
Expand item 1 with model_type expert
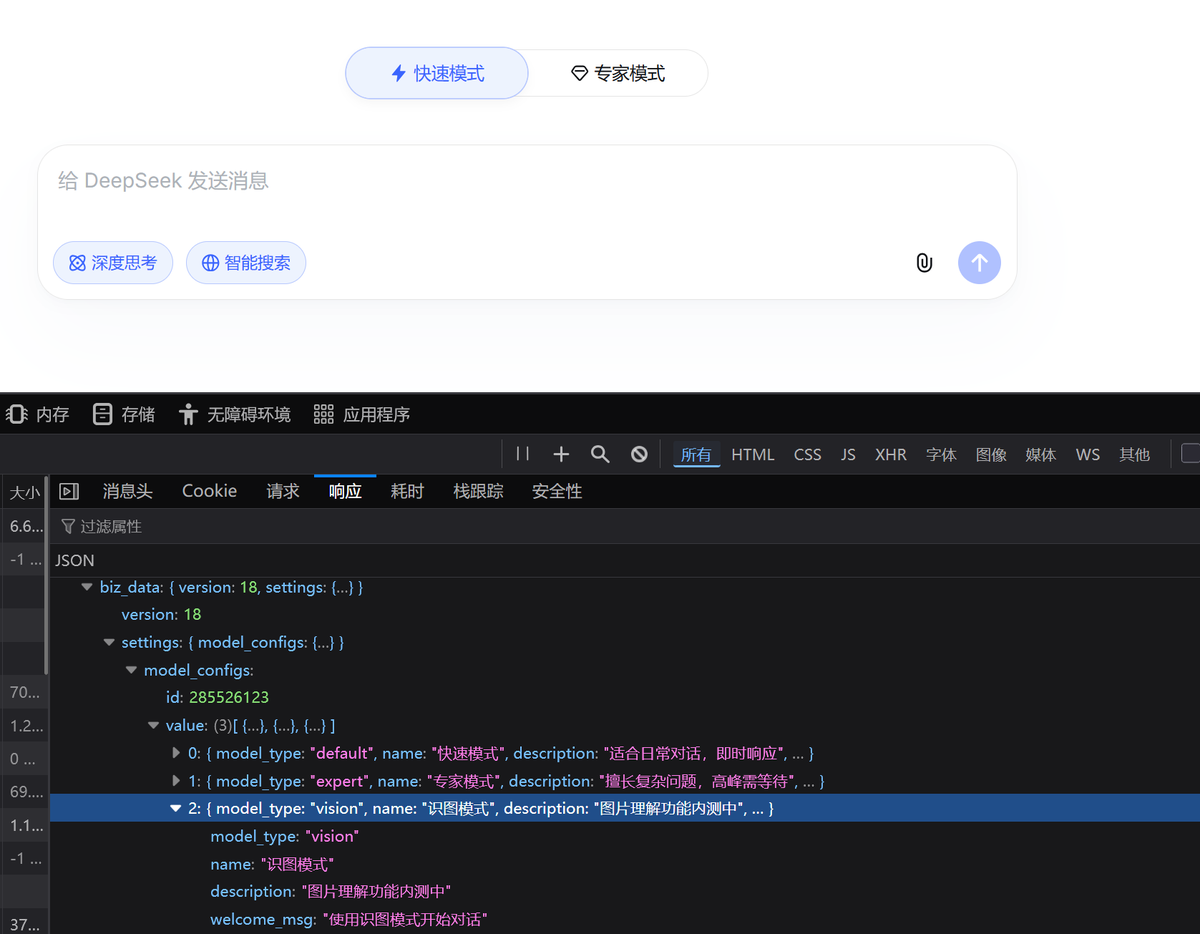(x=176, y=781)
